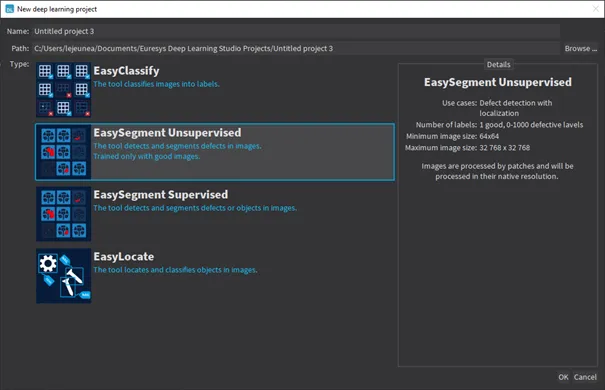The height and width of the screenshot is (390, 605).
Task: Click the Details panel heading
Action: click(498, 64)
